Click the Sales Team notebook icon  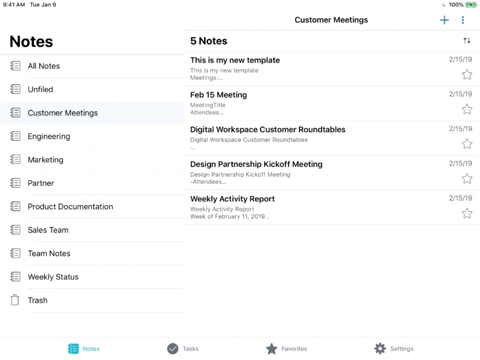coord(15,230)
